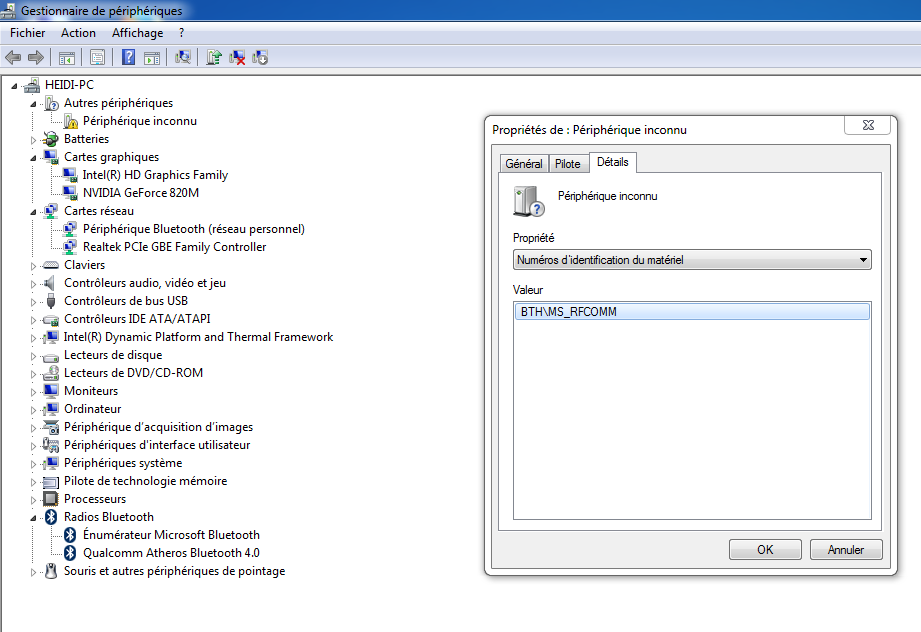Click the Update driver toolbar icon
The height and width of the screenshot is (632, 921).
[x=214, y=58]
